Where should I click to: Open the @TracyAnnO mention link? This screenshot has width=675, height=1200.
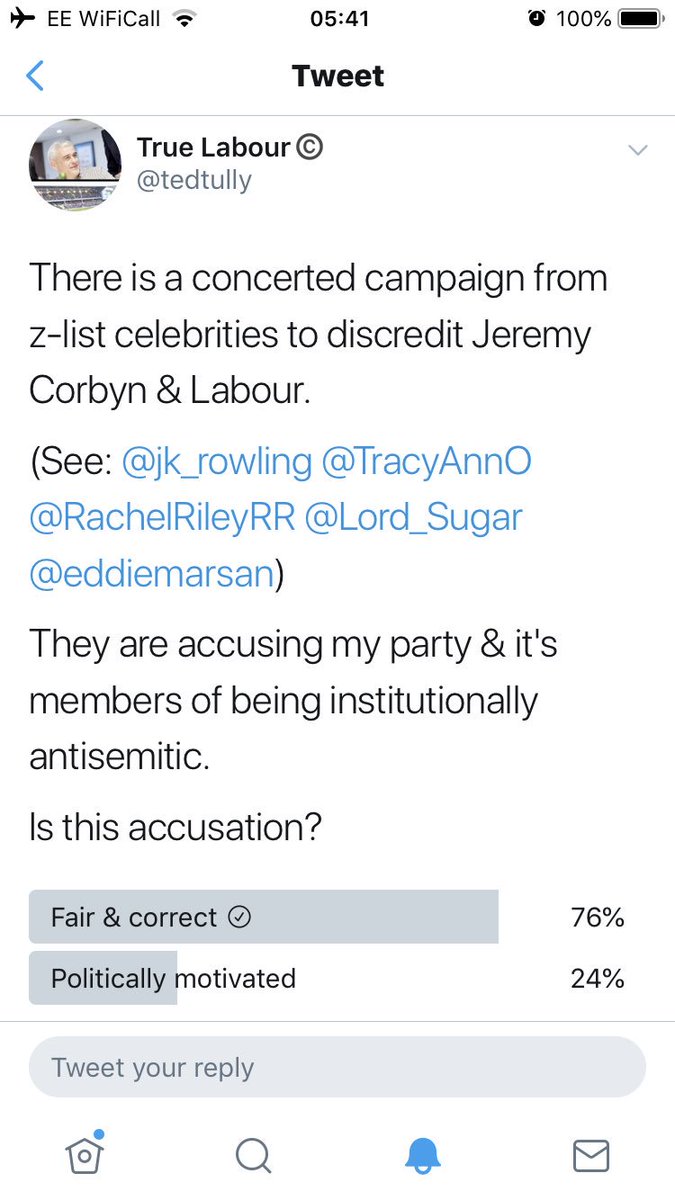point(427,463)
